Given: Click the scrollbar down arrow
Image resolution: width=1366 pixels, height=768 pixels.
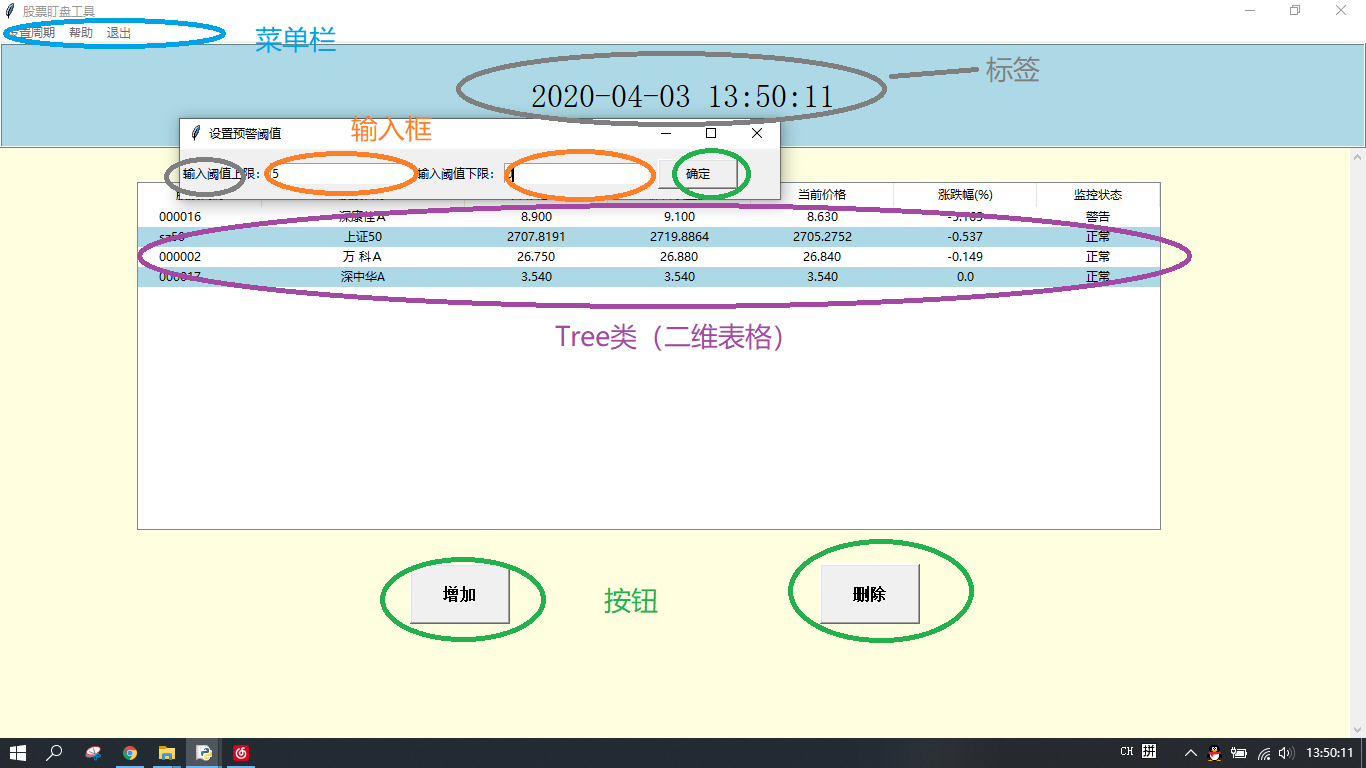Looking at the screenshot, I should click(x=1357, y=729).
